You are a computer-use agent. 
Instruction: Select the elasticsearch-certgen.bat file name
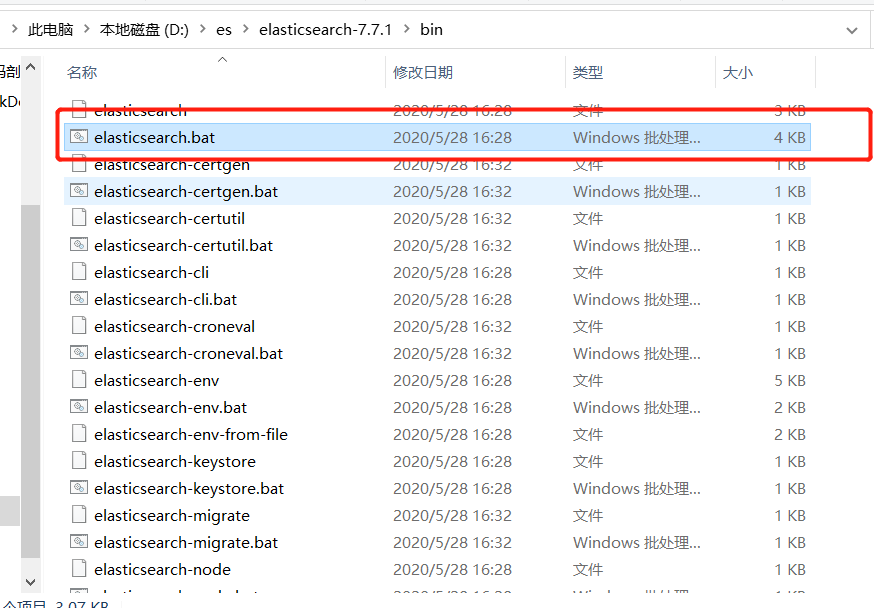(186, 192)
